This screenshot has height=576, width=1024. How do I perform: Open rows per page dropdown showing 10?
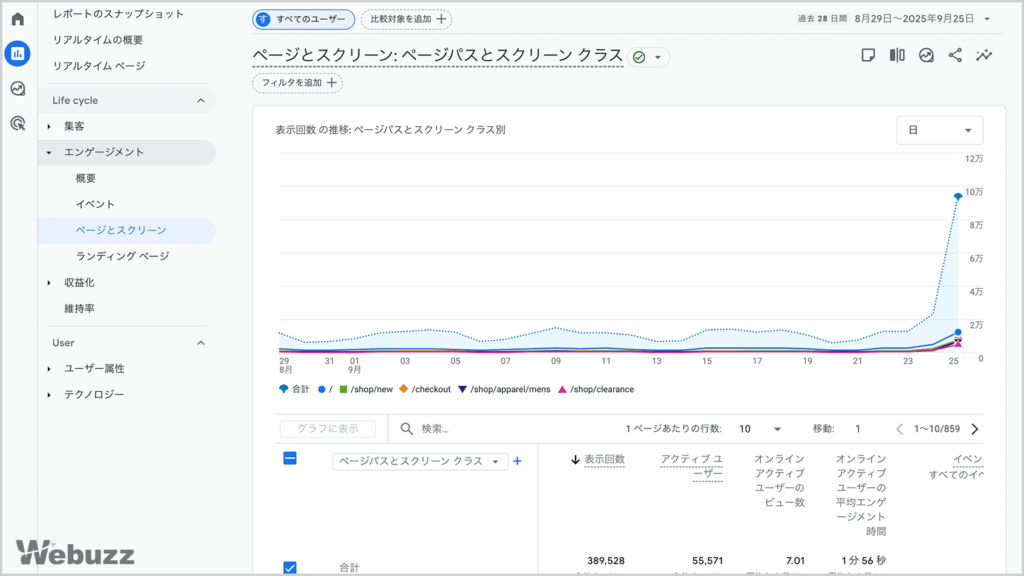click(760, 429)
